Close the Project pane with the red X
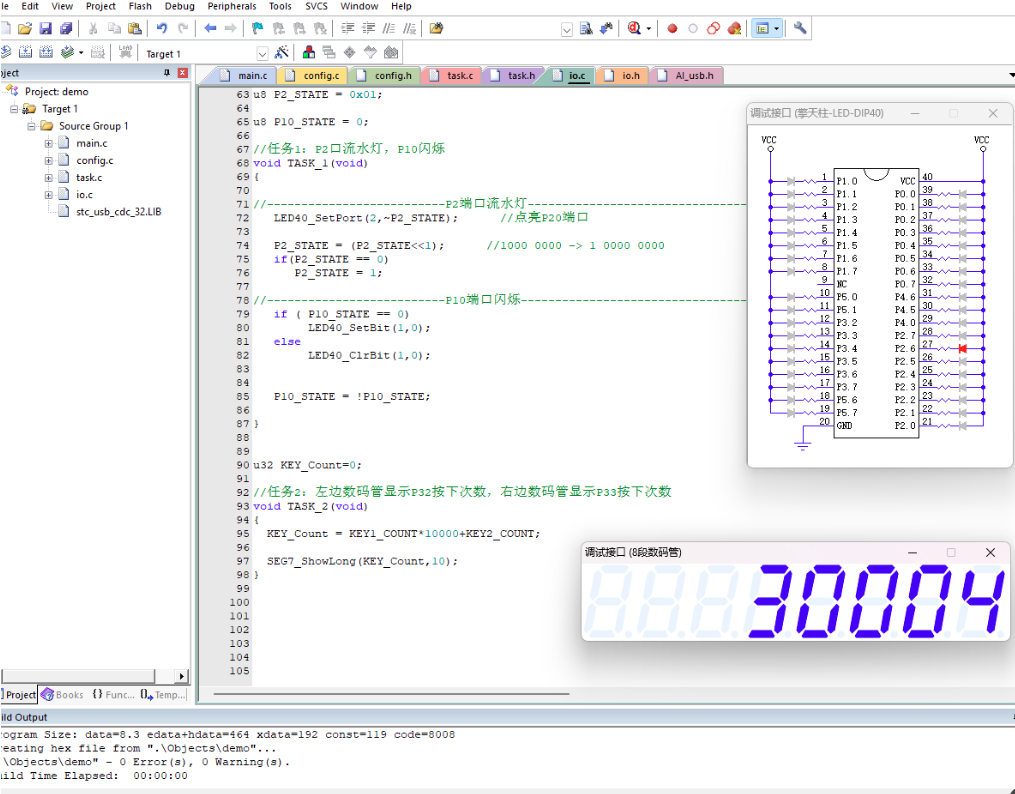Image resolution: width=1015 pixels, height=794 pixels. coord(183,73)
